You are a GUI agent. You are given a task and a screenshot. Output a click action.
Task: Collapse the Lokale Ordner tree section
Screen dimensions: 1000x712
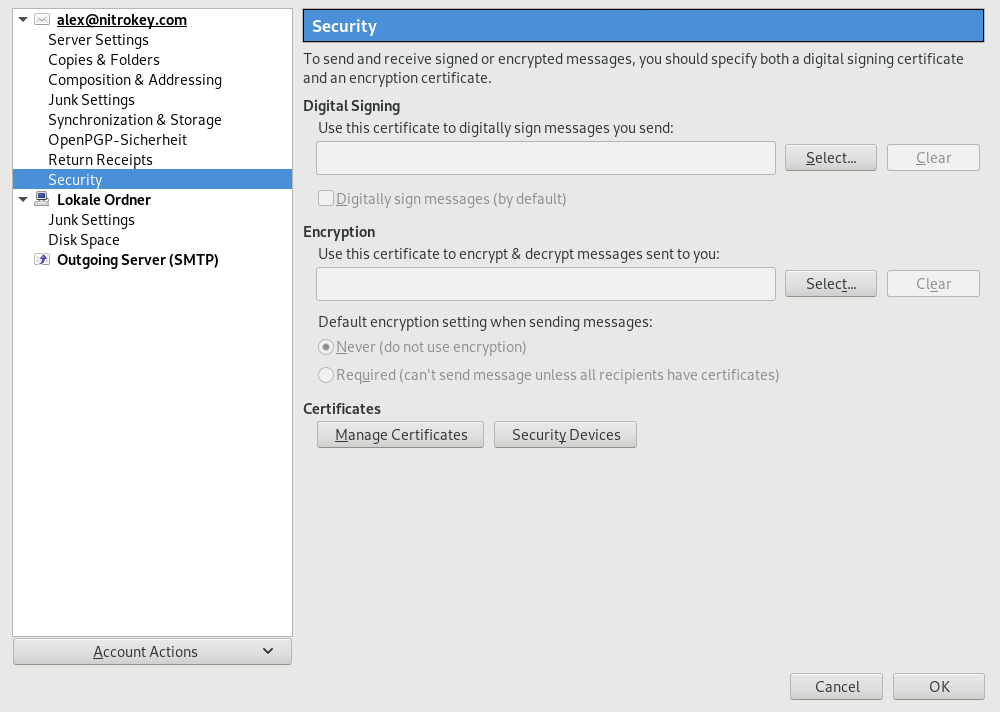23,200
